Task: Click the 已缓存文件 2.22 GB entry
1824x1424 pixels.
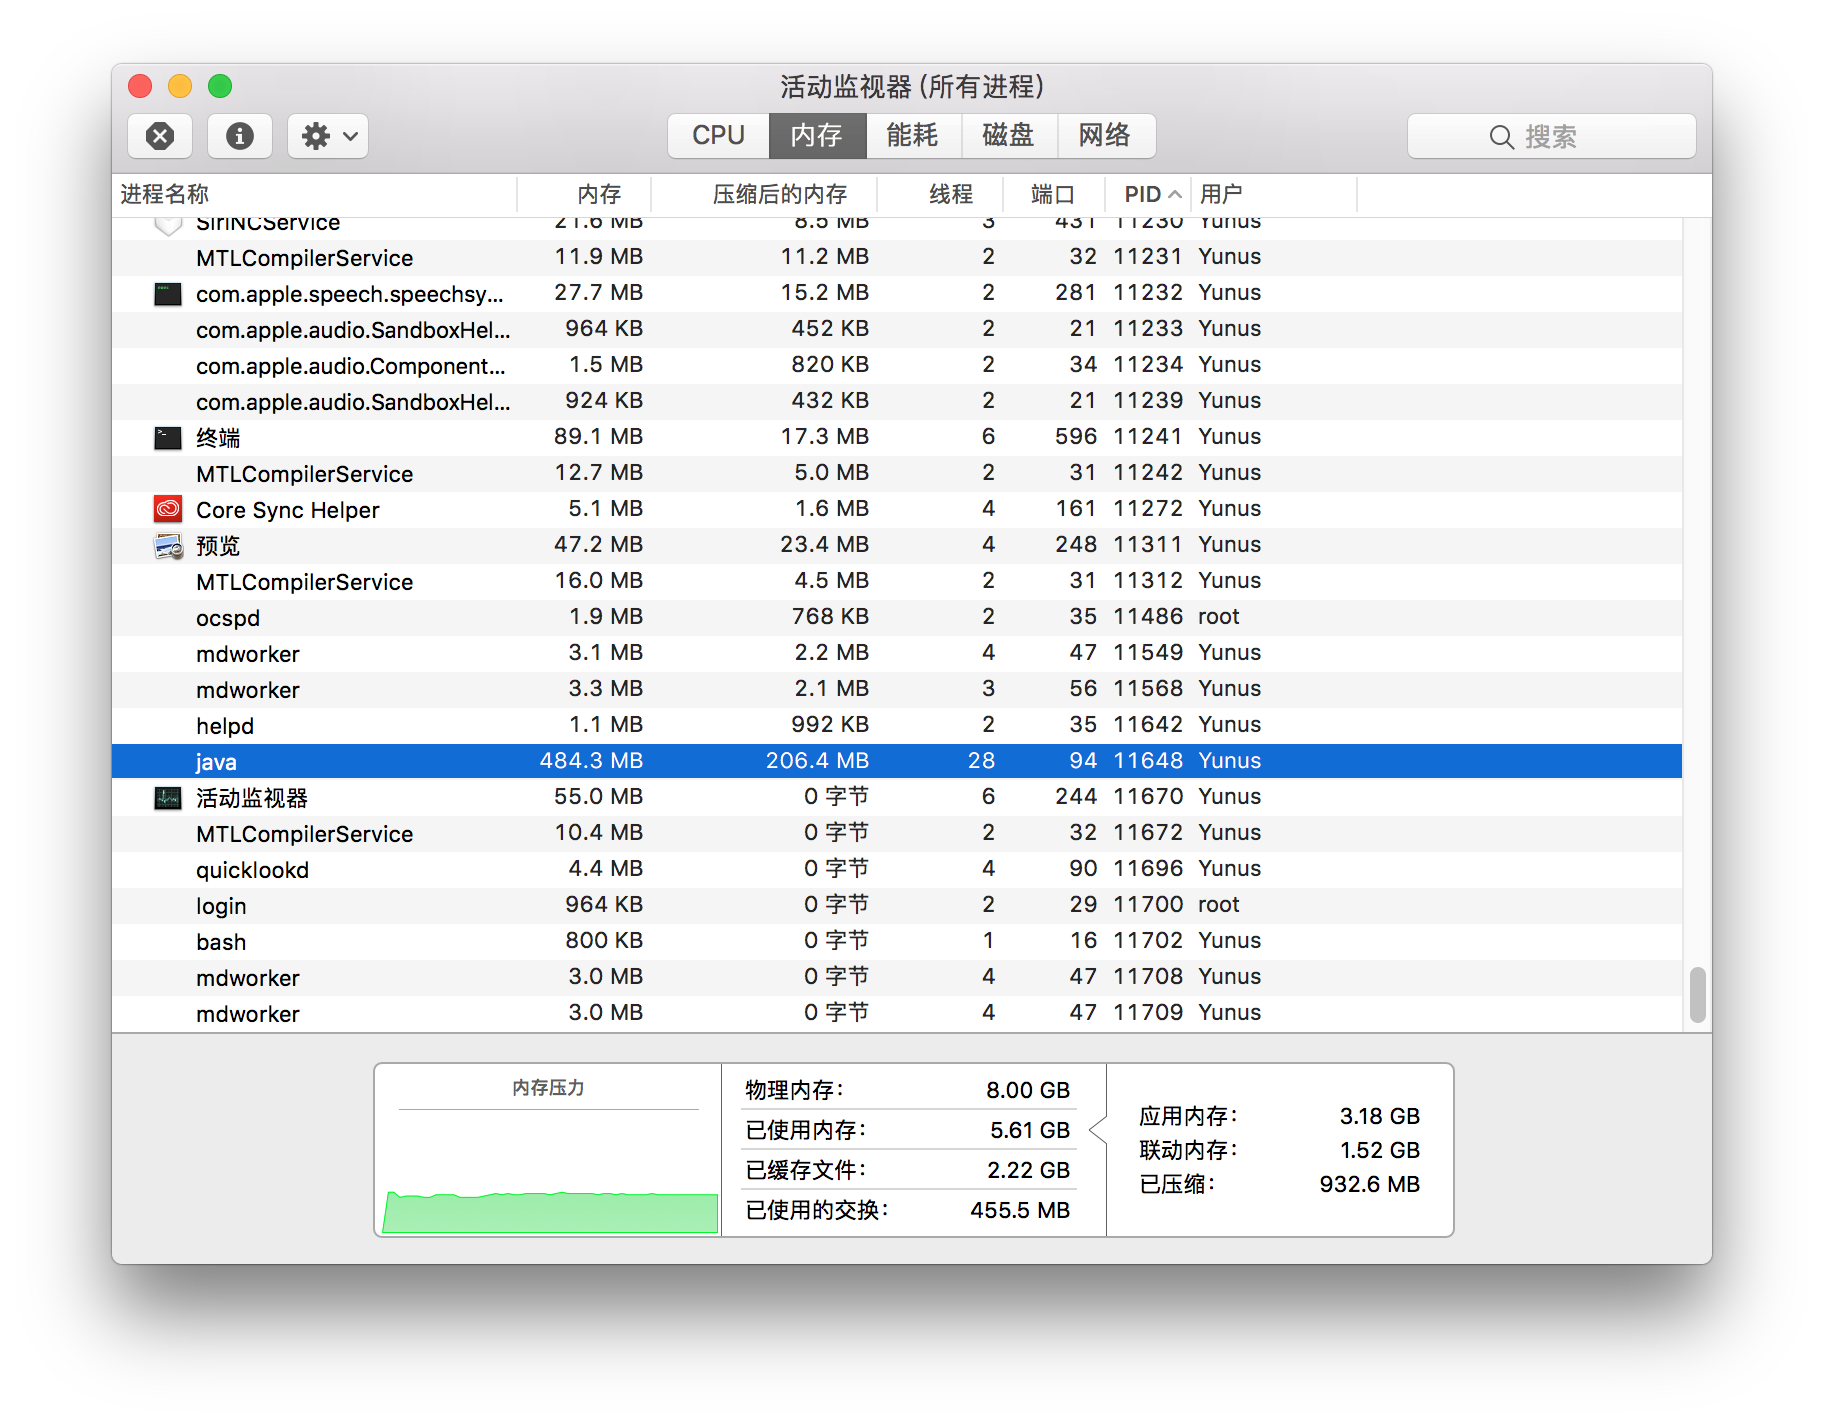Action: click(908, 1170)
